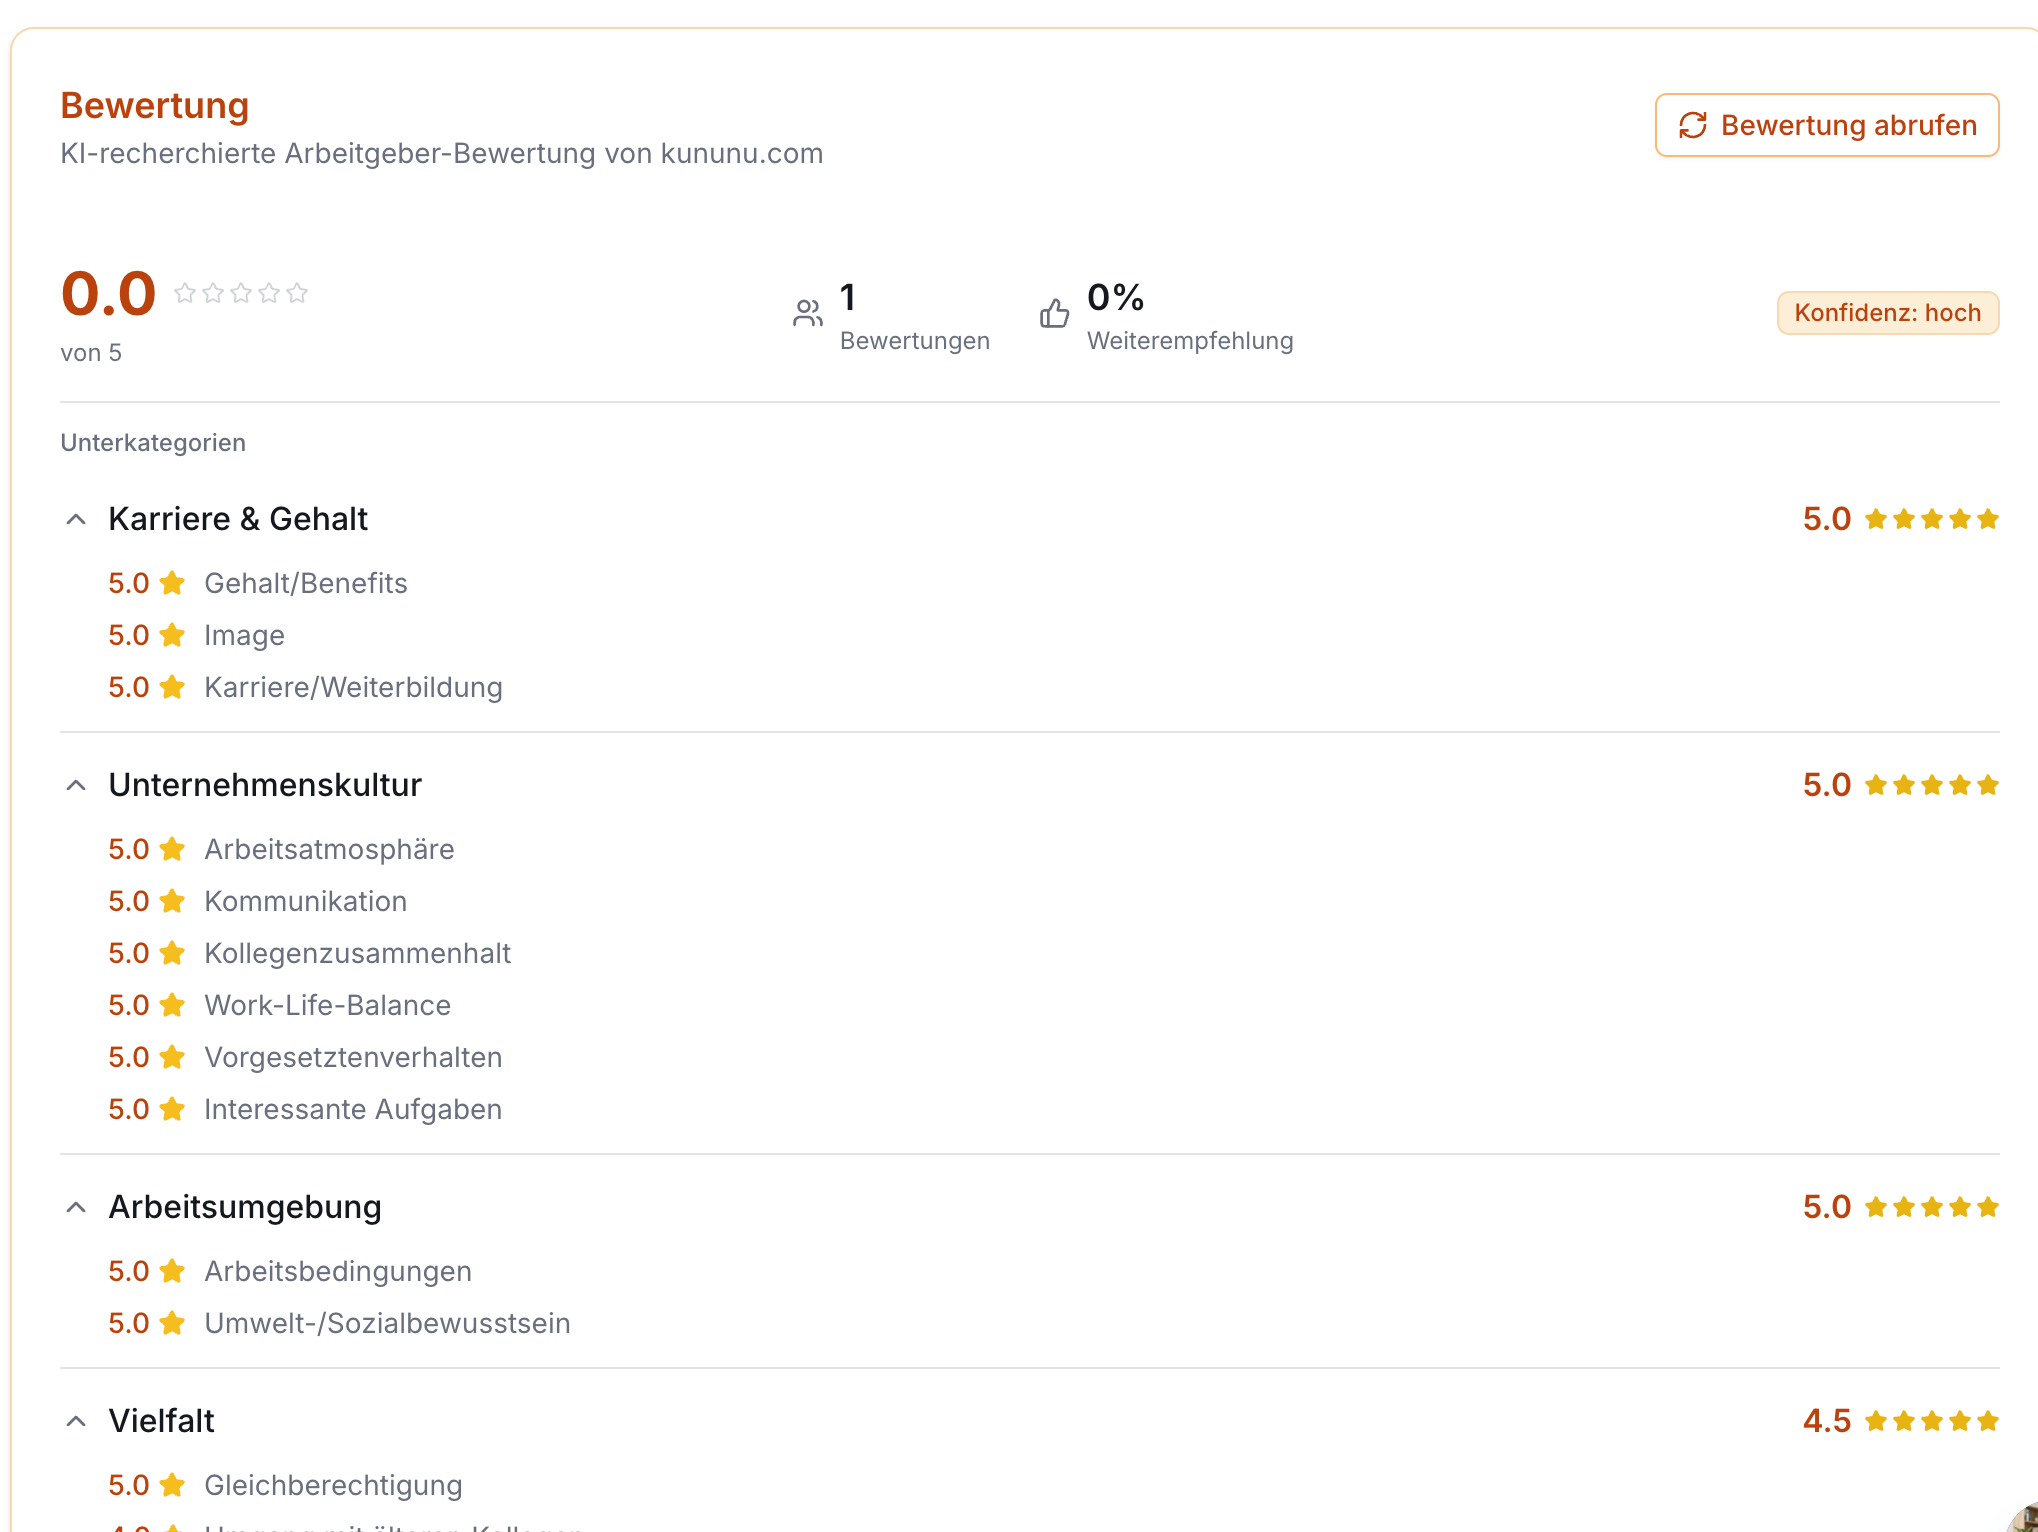This screenshot has width=2038, height=1532.
Task: Click the empty star rating next to 0.0
Action: coord(241,293)
